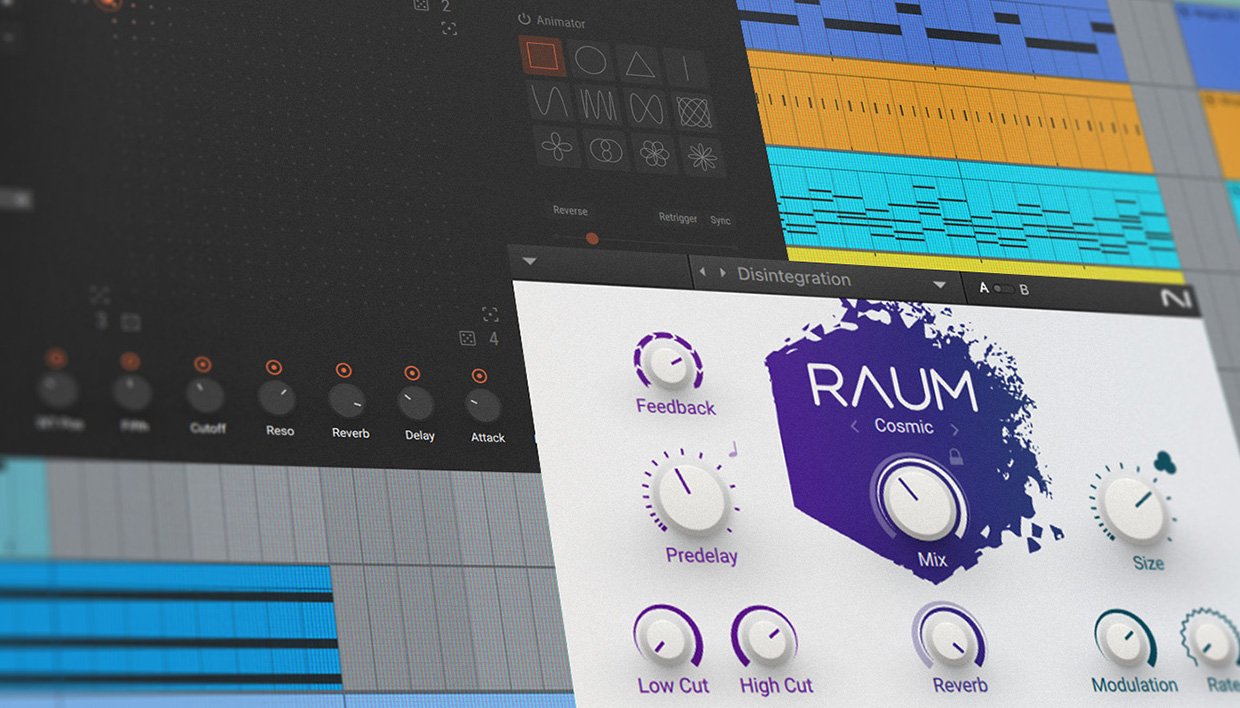Viewport: 1240px width, 708px height.
Task: Click the musical note sync icon near Predelay
Action: pos(731,449)
